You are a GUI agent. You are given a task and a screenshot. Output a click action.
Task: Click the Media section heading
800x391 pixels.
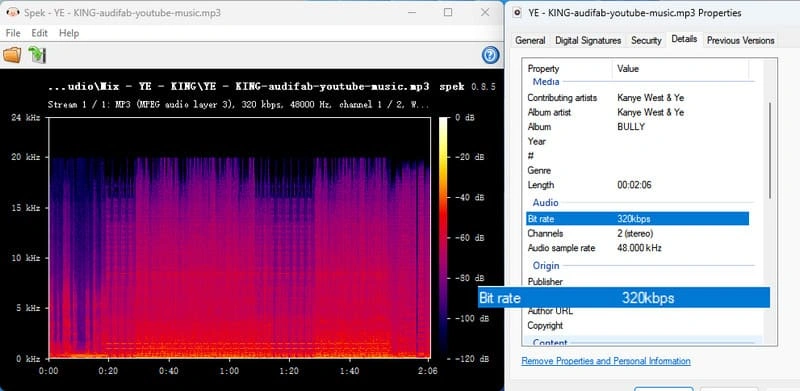pyautogui.click(x=546, y=82)
